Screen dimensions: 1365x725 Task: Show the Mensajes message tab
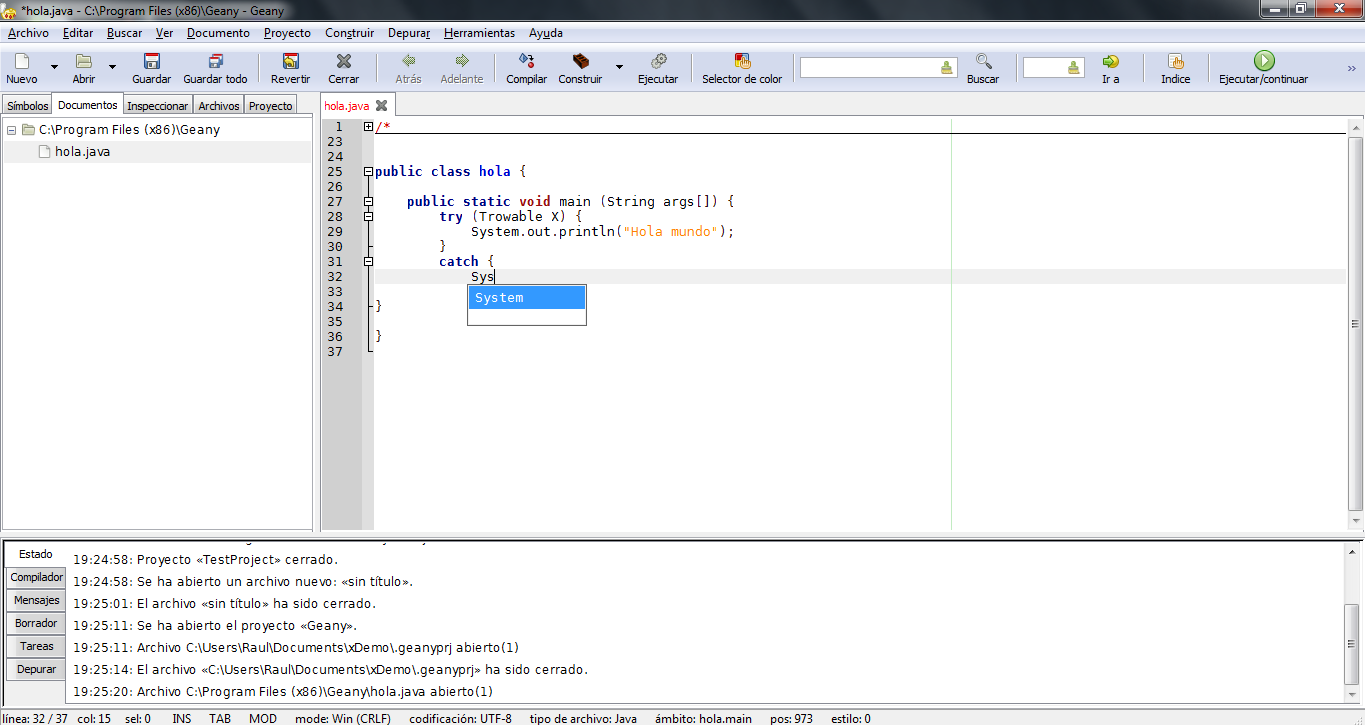tap(37, 600)
